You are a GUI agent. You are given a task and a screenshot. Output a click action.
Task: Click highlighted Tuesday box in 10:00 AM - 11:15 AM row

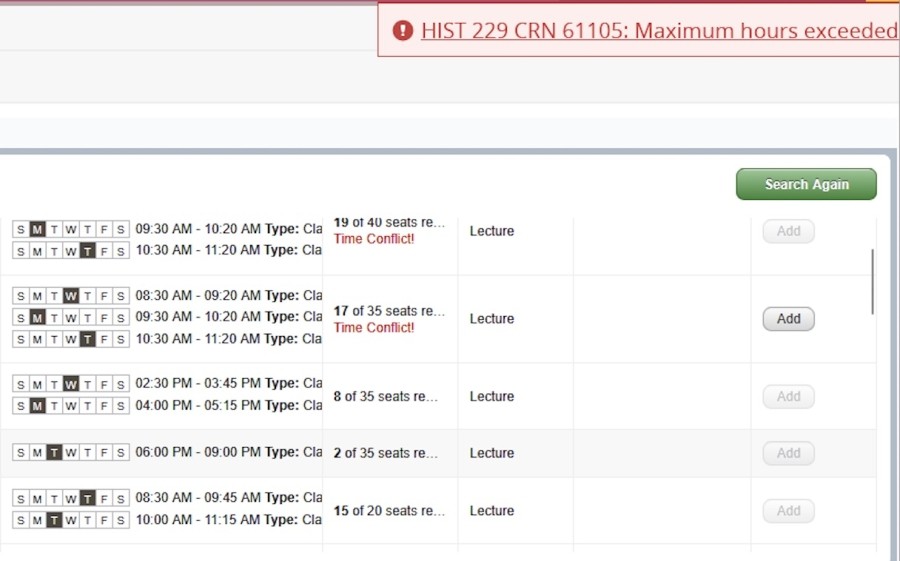click(x=54, y=520)
